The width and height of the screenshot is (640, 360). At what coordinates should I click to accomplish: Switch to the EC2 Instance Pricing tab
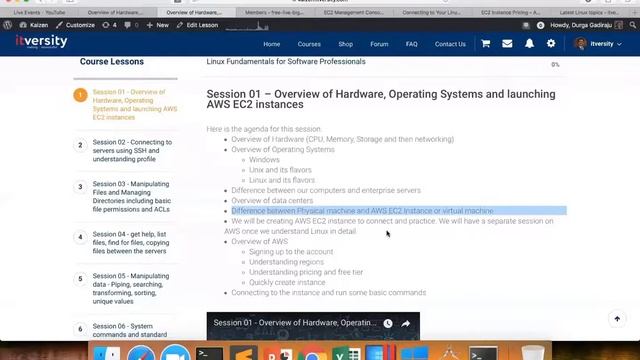click(x=510, y=12)
